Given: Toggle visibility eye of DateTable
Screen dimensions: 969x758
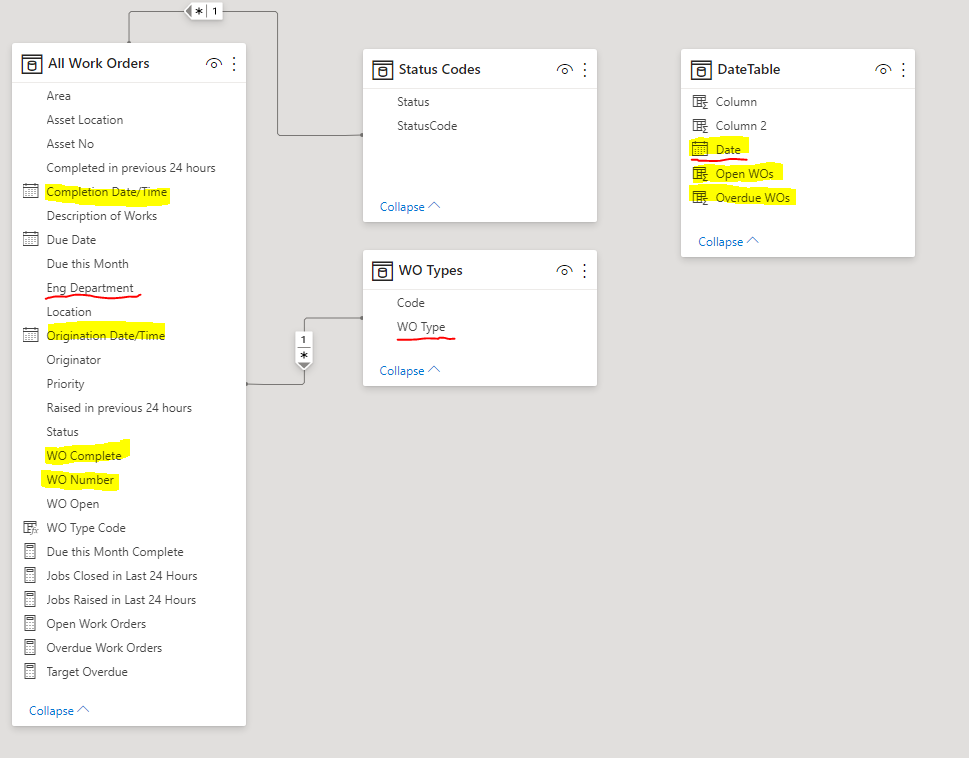Looking at the screenshot, I should [884, 70].
